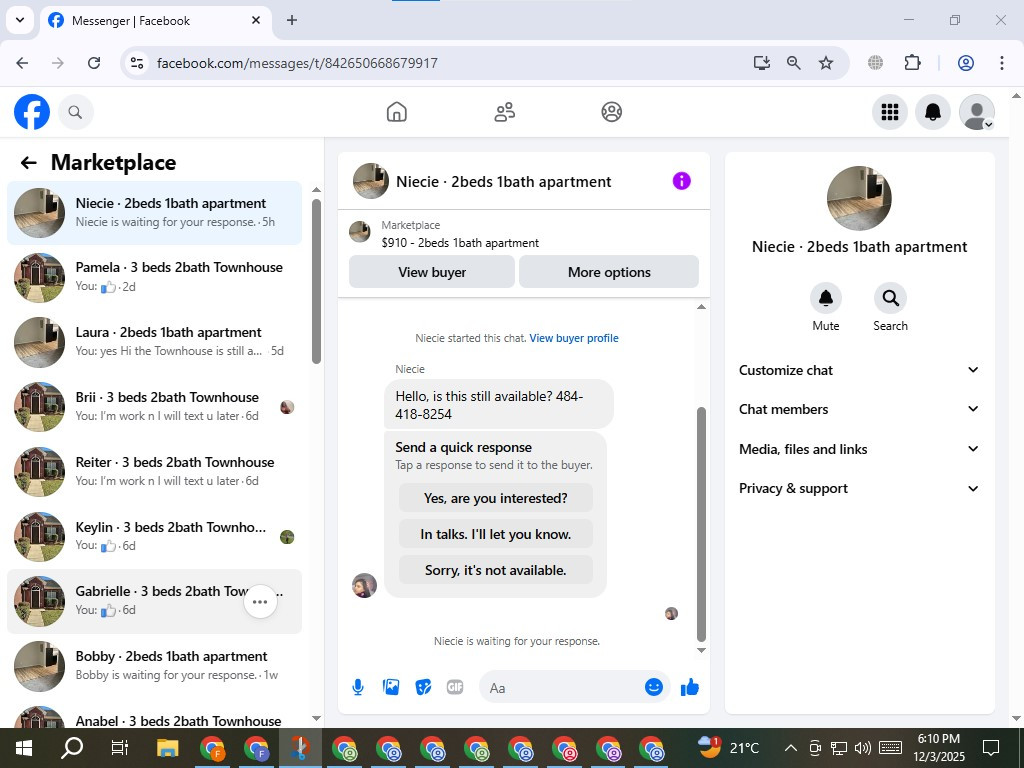Click the install app icon in address bar
This screenshot has width=1024, height=768.
pyautogui.click(x=761, y=63)
